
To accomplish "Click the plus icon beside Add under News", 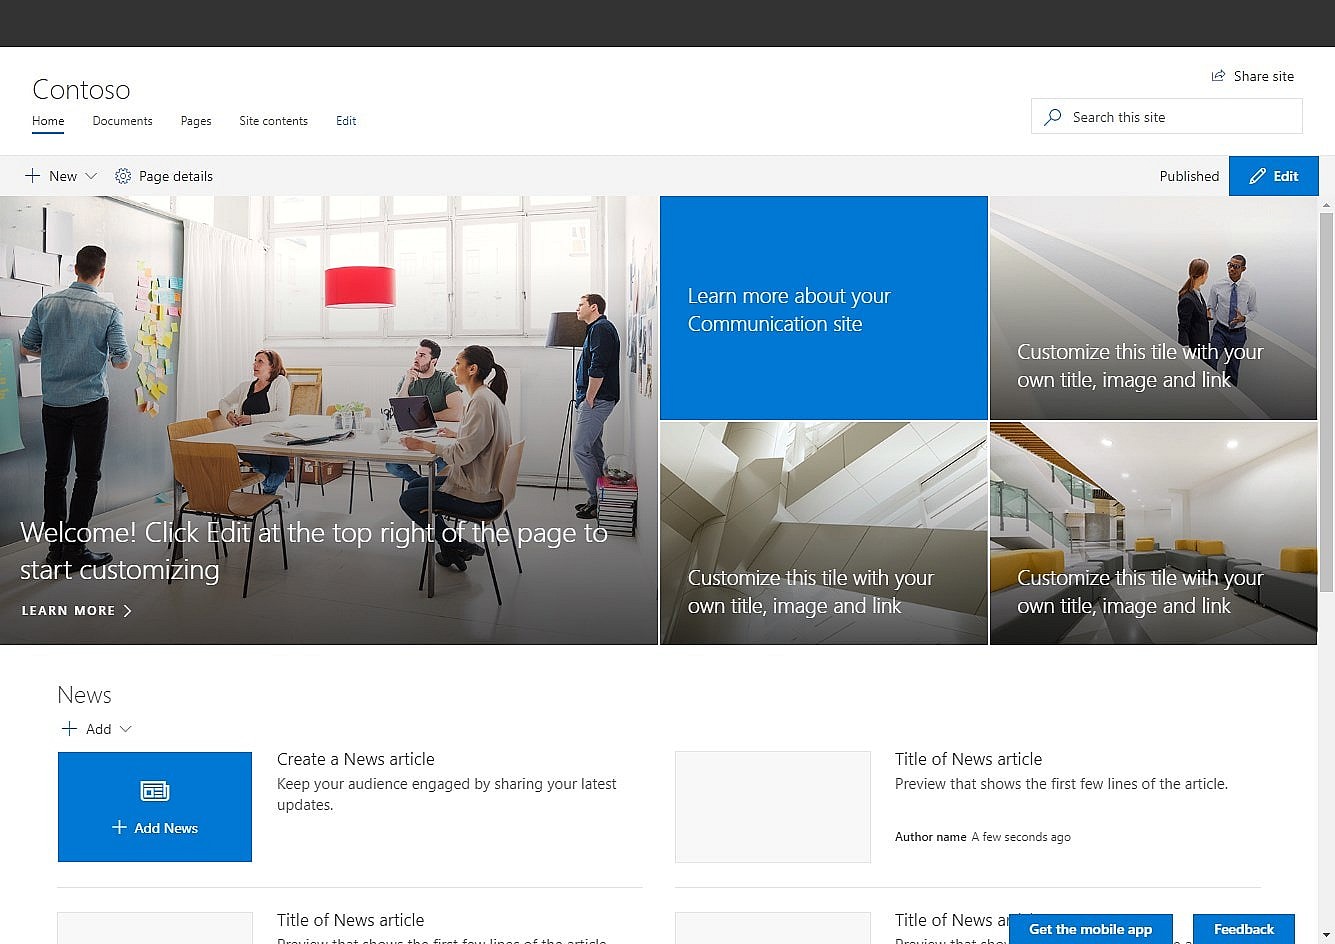I will [68, 729].
